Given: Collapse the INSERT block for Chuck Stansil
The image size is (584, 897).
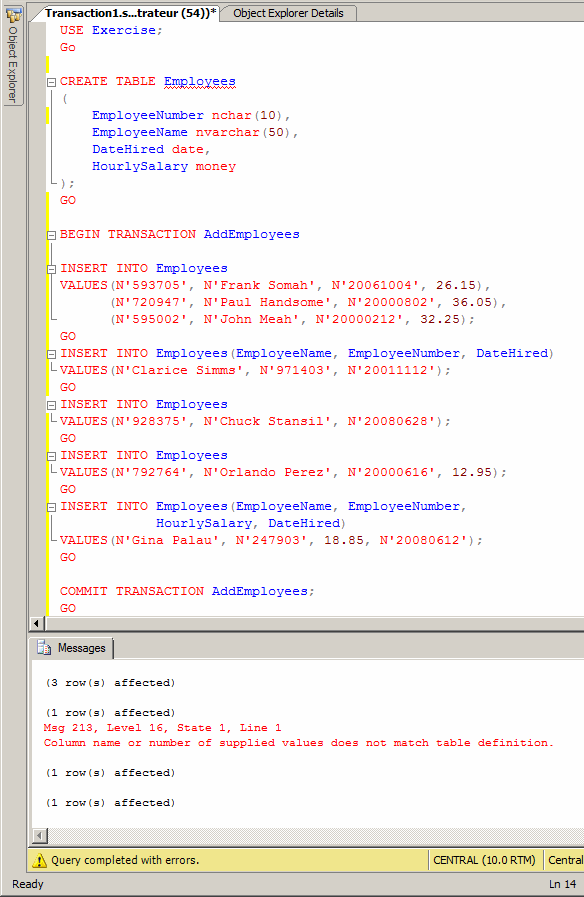Looking at the screenshot, I should pos(51,404).
